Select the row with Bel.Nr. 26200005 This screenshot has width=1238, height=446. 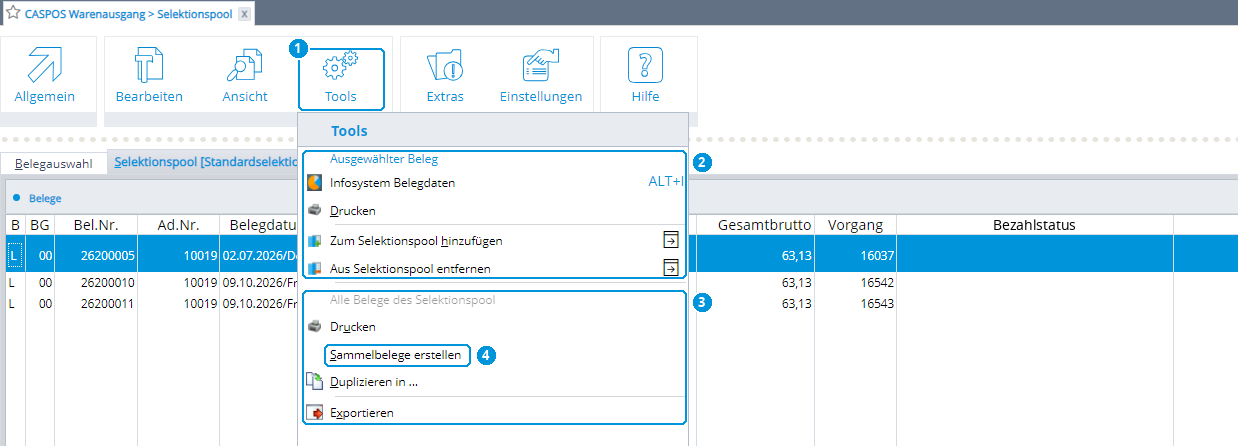coord(620,256)
